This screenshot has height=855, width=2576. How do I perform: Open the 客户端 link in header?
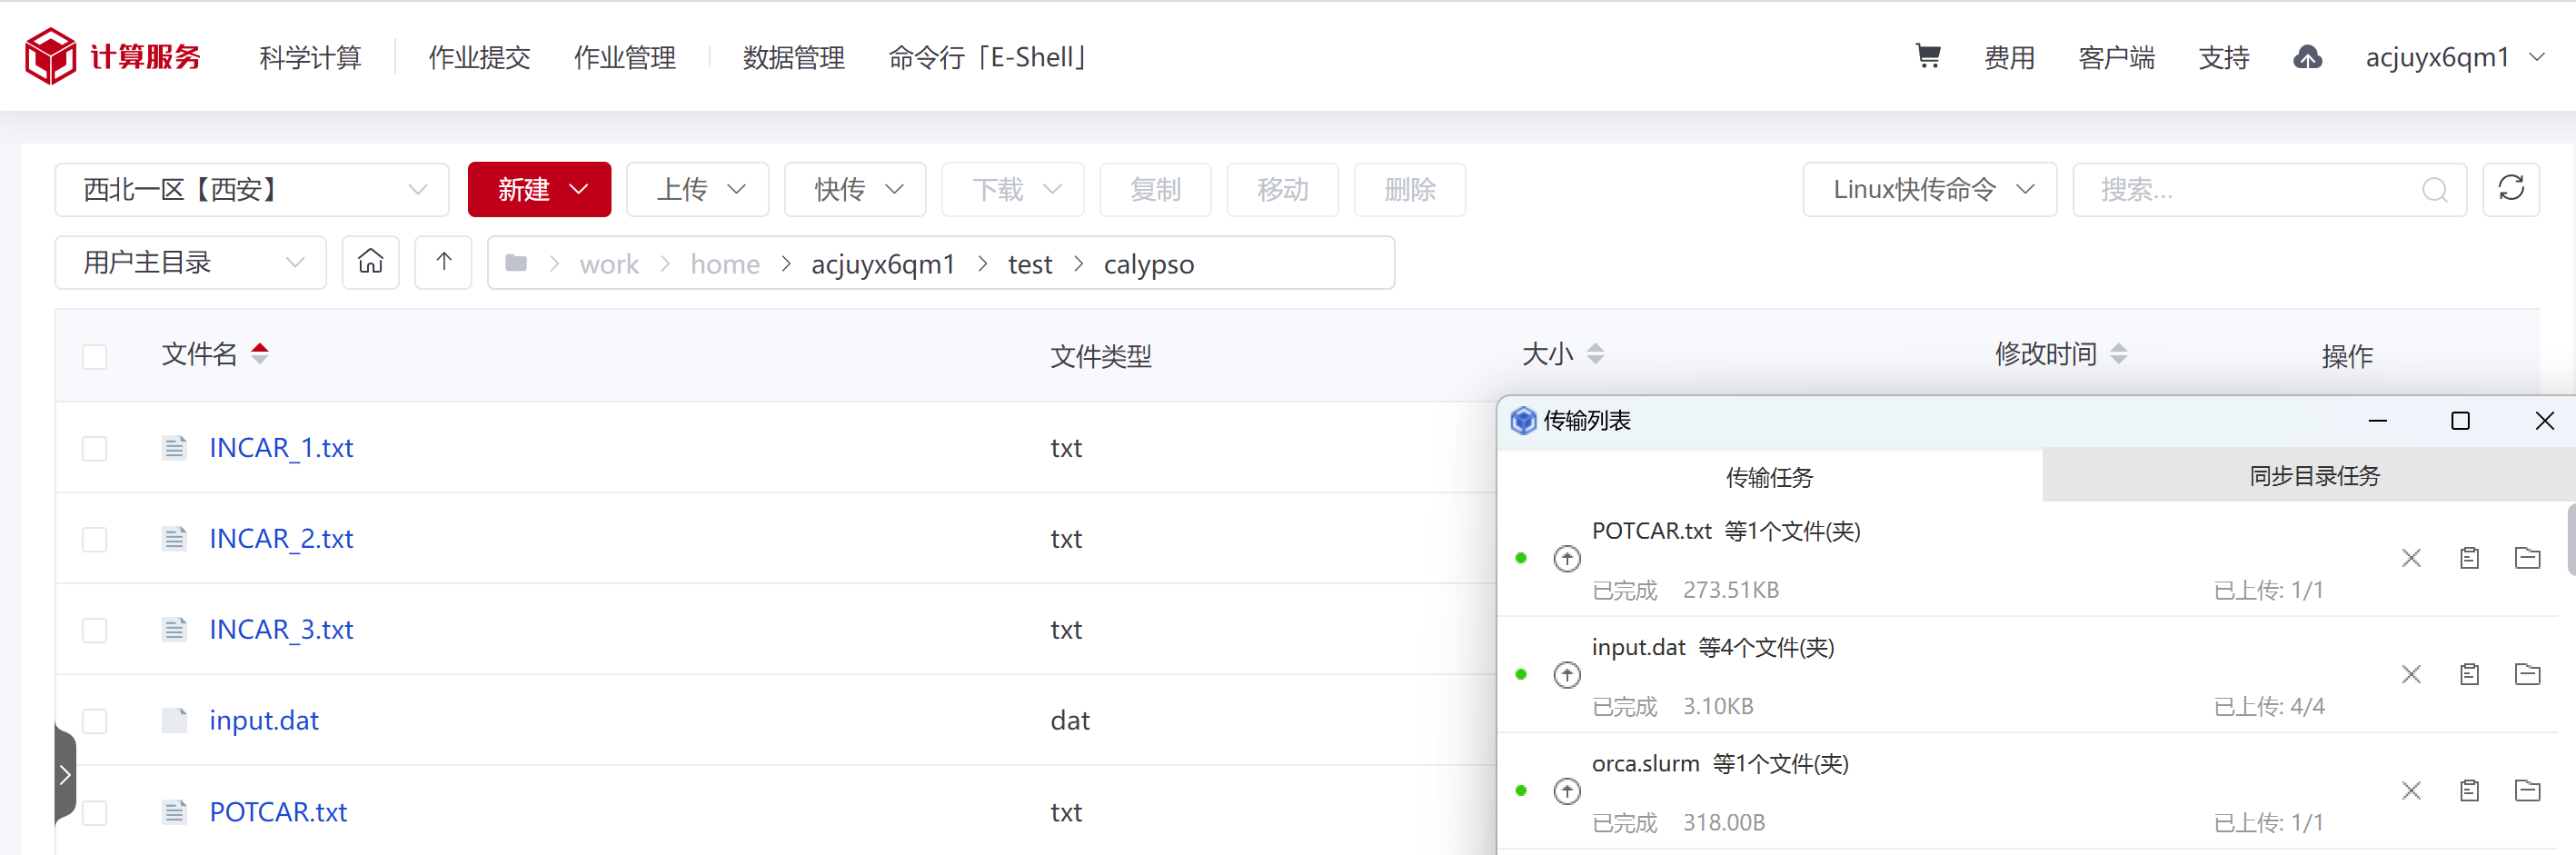pos(2116,57)
